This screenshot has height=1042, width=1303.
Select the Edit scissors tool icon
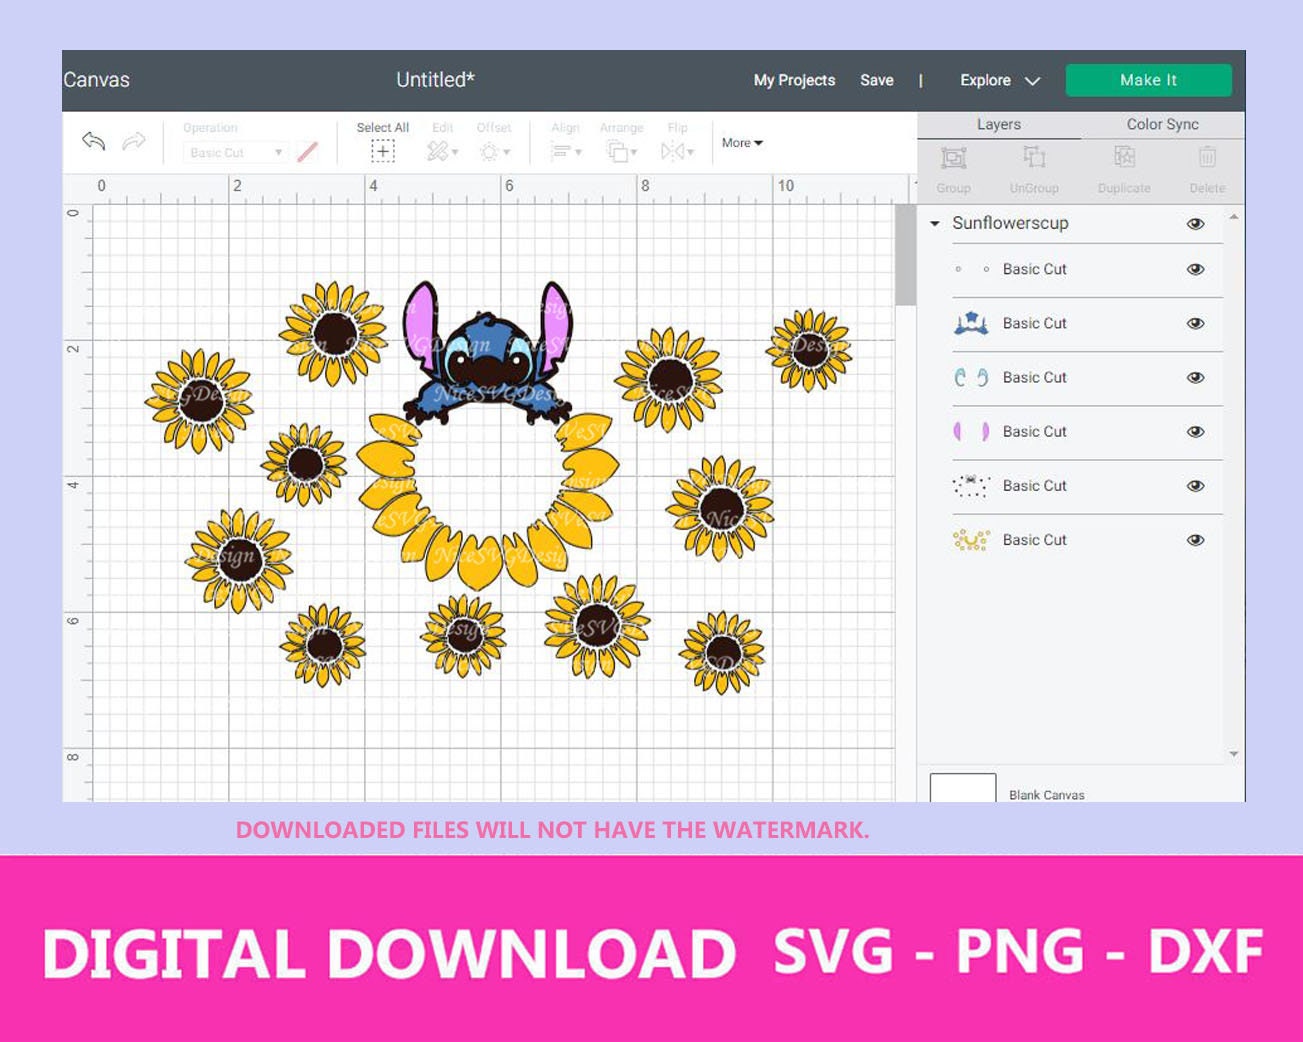438,150
